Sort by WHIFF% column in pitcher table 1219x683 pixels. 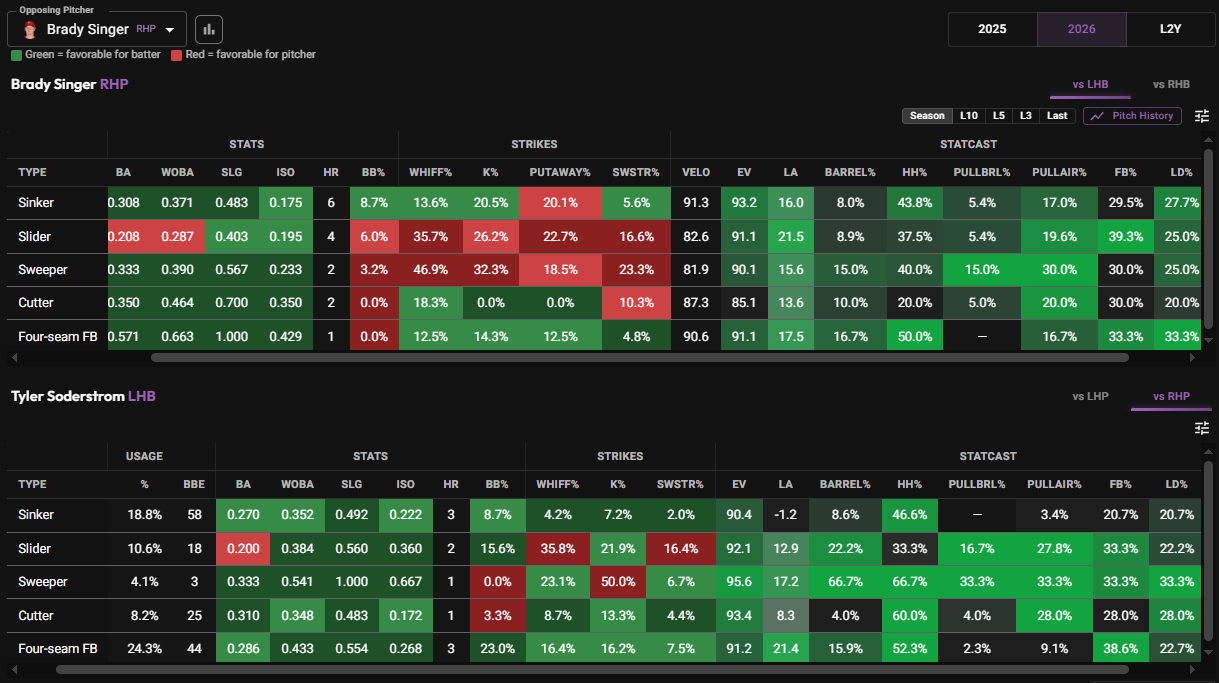tap(431, 172)
